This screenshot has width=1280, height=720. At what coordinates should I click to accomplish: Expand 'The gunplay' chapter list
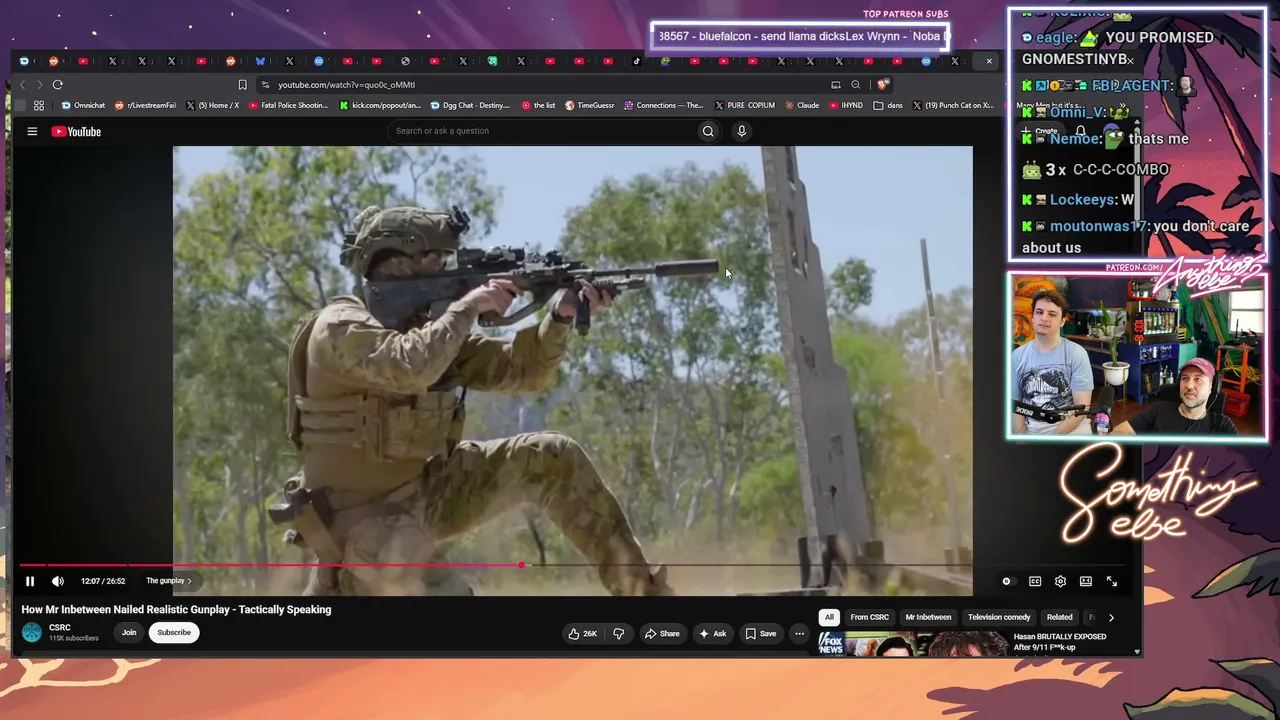tap(168, 581)
